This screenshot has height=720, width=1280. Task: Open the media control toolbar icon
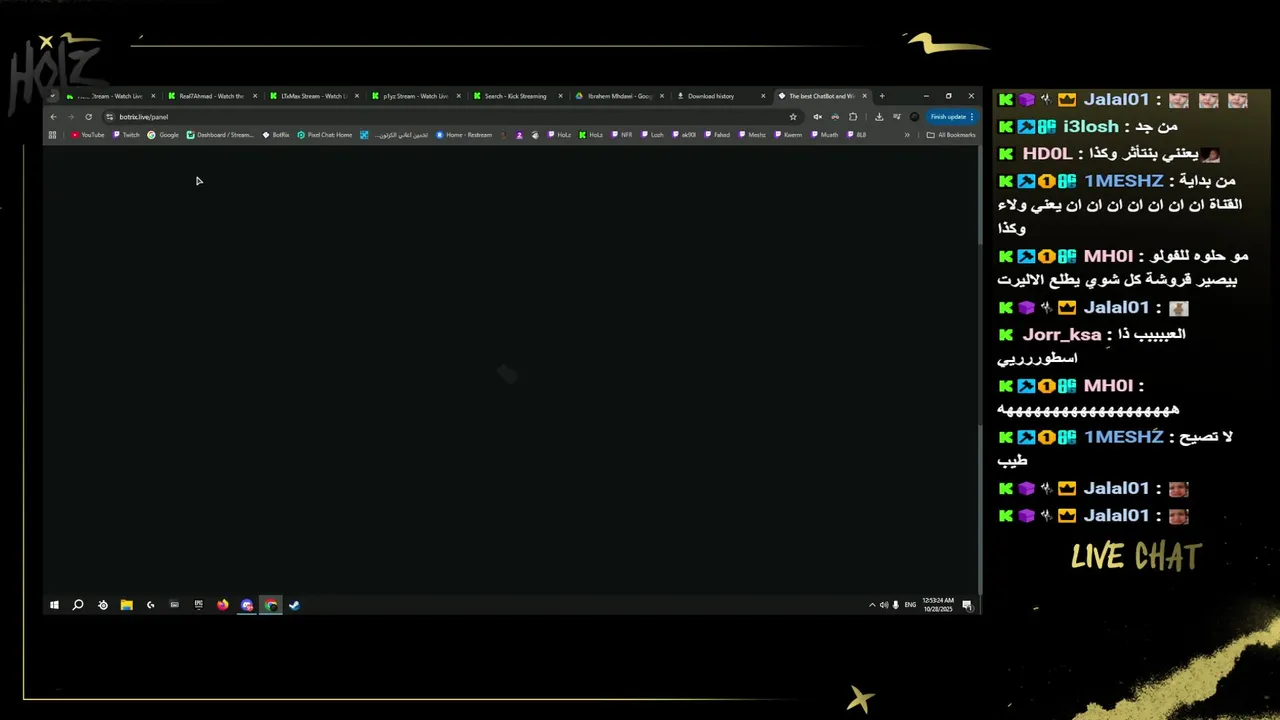pyautogui.click(x=897, y=117)
